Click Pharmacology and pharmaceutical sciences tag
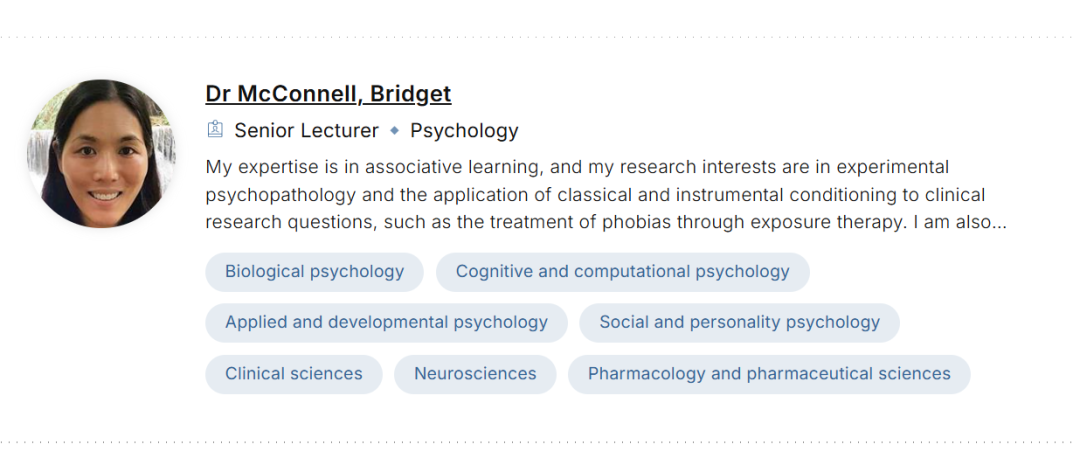This screenshot has width=1080, height=472. tap(769, 374)
